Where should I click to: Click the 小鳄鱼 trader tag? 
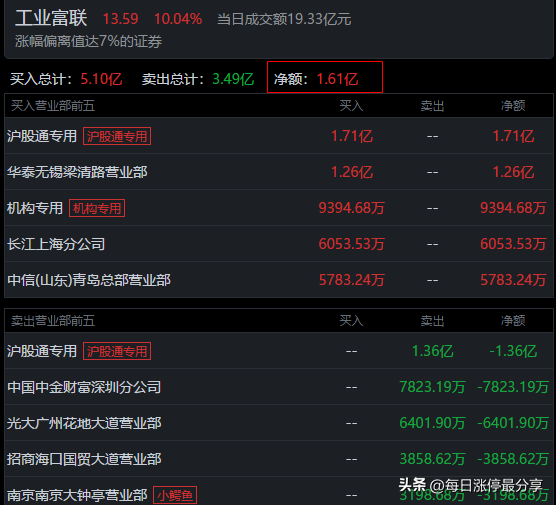tap(175, 495)
